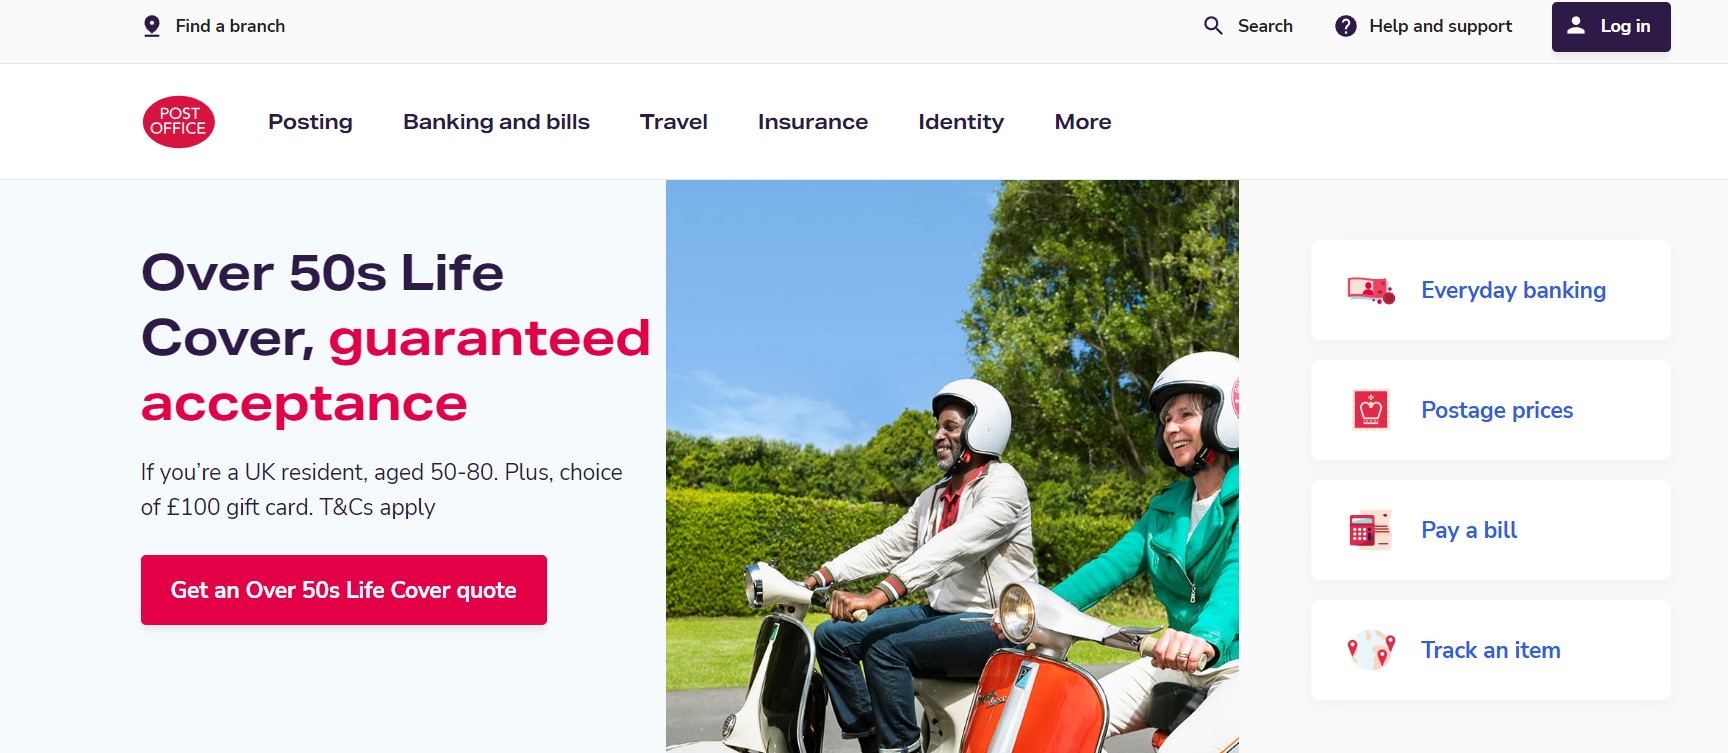Click the Find a branch link

[x=230, y=26]
